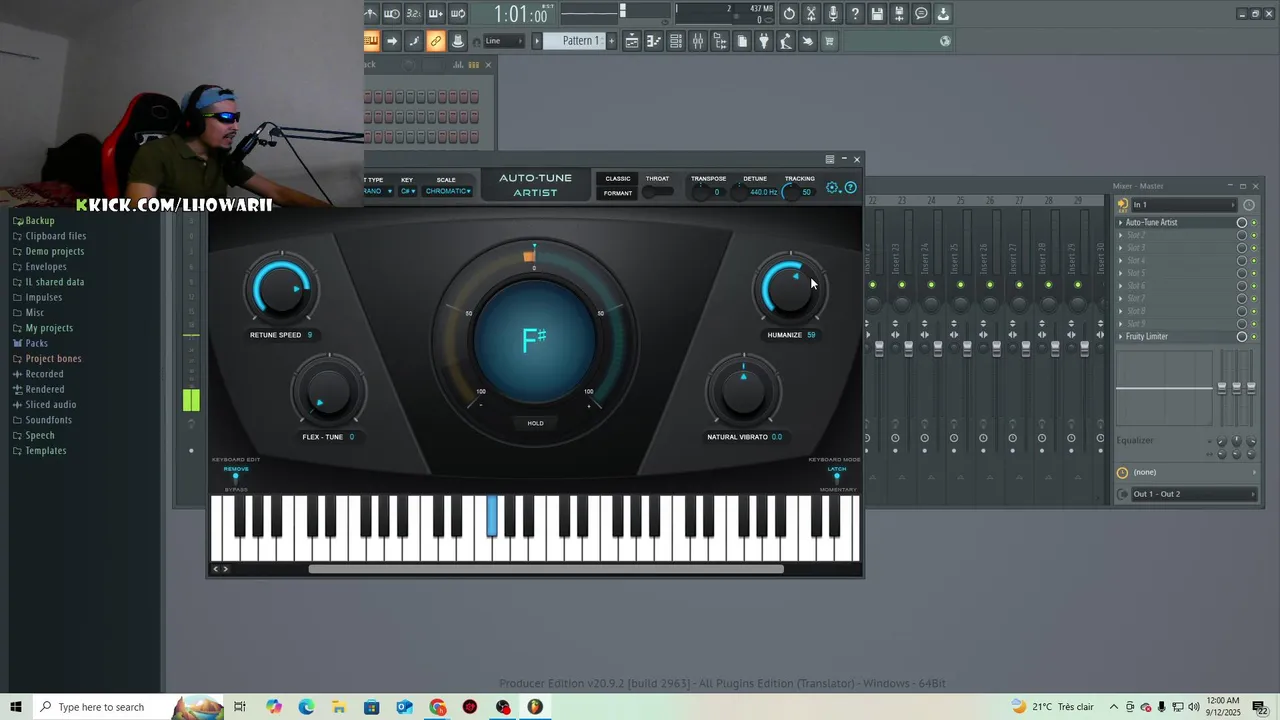Open the channel rack view icon
This screenshot has width=1280, height=720.
pyautogui.click(x=676, y=41)
